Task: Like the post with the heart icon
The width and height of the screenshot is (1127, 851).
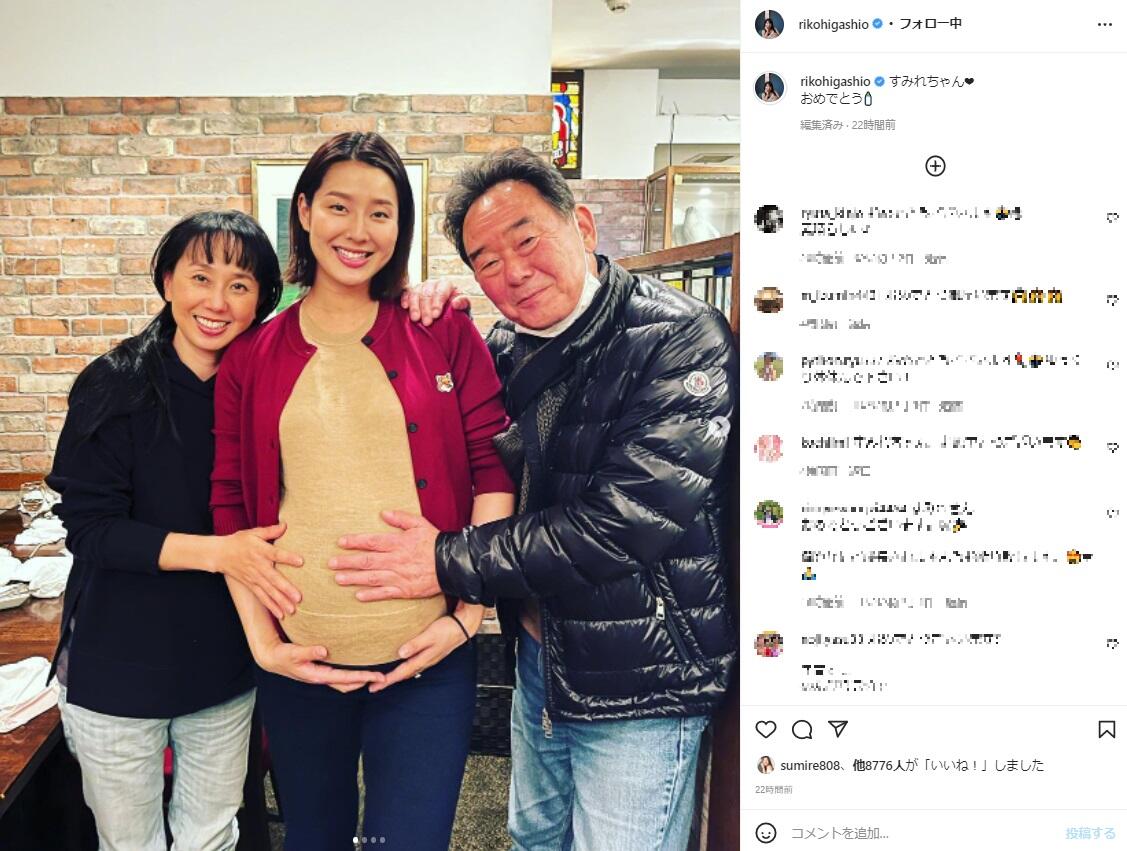Action: click(765, 730)
